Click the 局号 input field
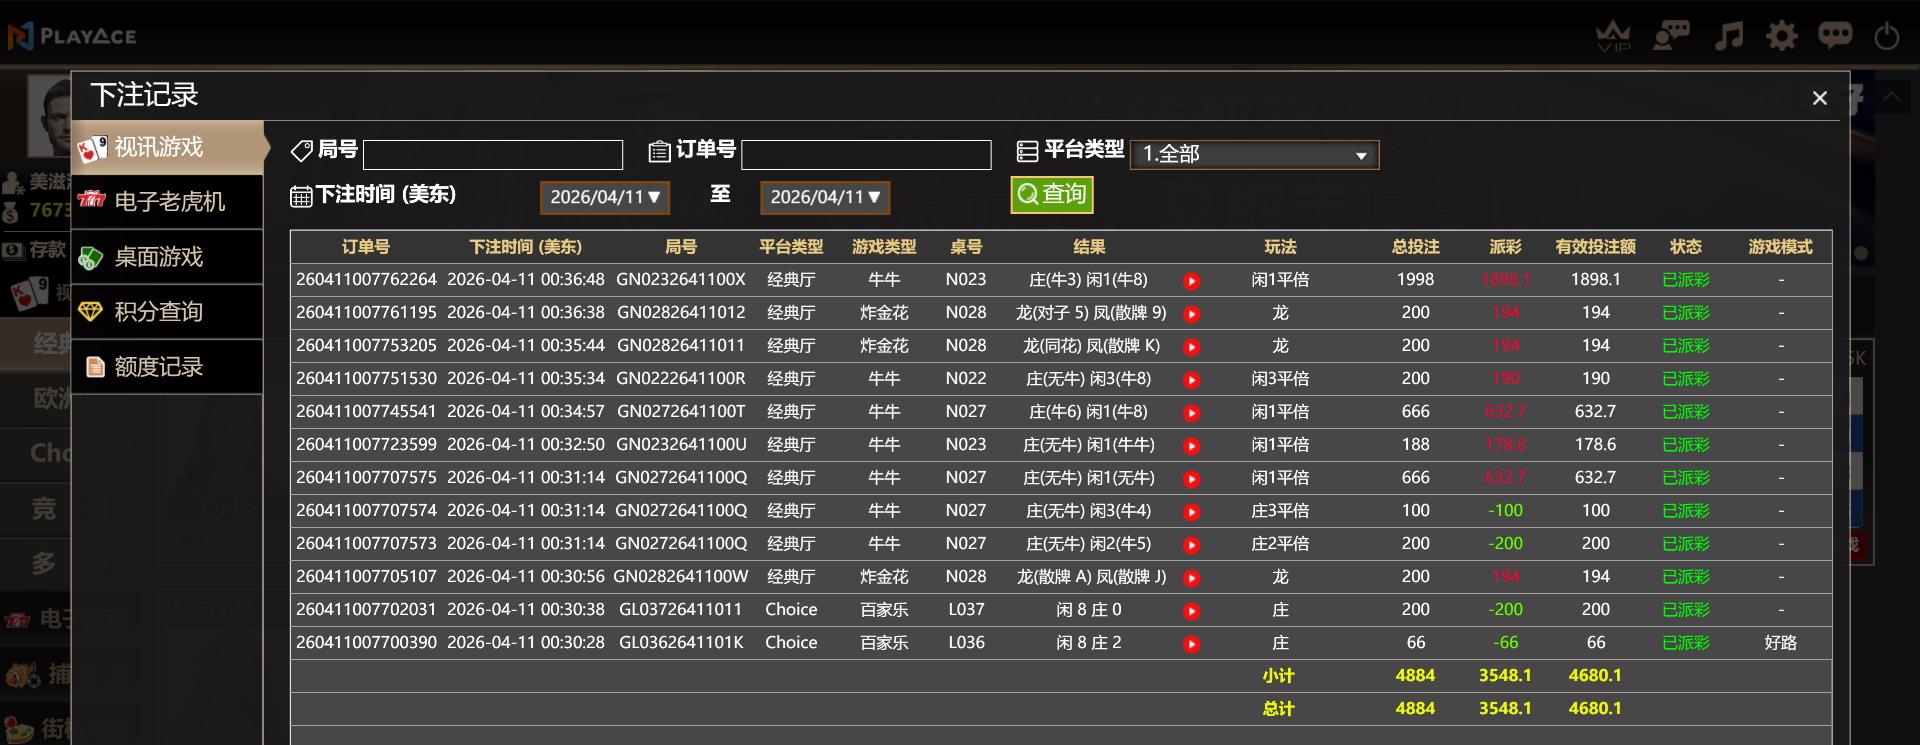 point(493,155)
